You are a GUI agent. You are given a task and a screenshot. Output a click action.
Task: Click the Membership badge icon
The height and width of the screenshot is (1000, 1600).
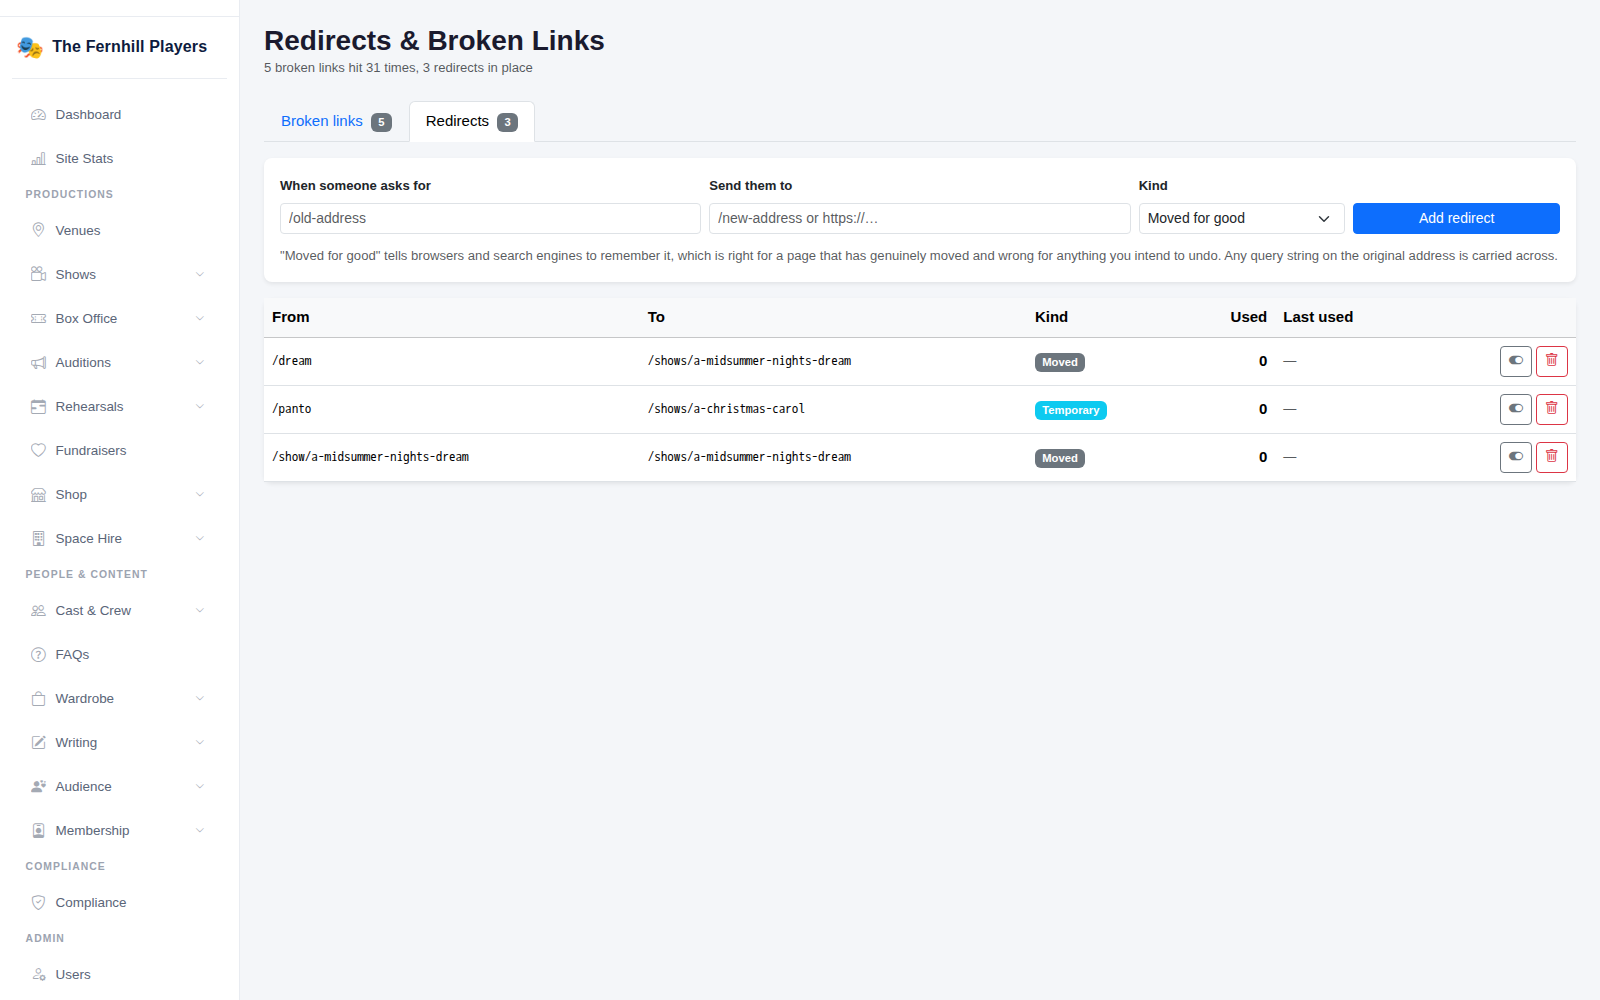pos(38,831)
